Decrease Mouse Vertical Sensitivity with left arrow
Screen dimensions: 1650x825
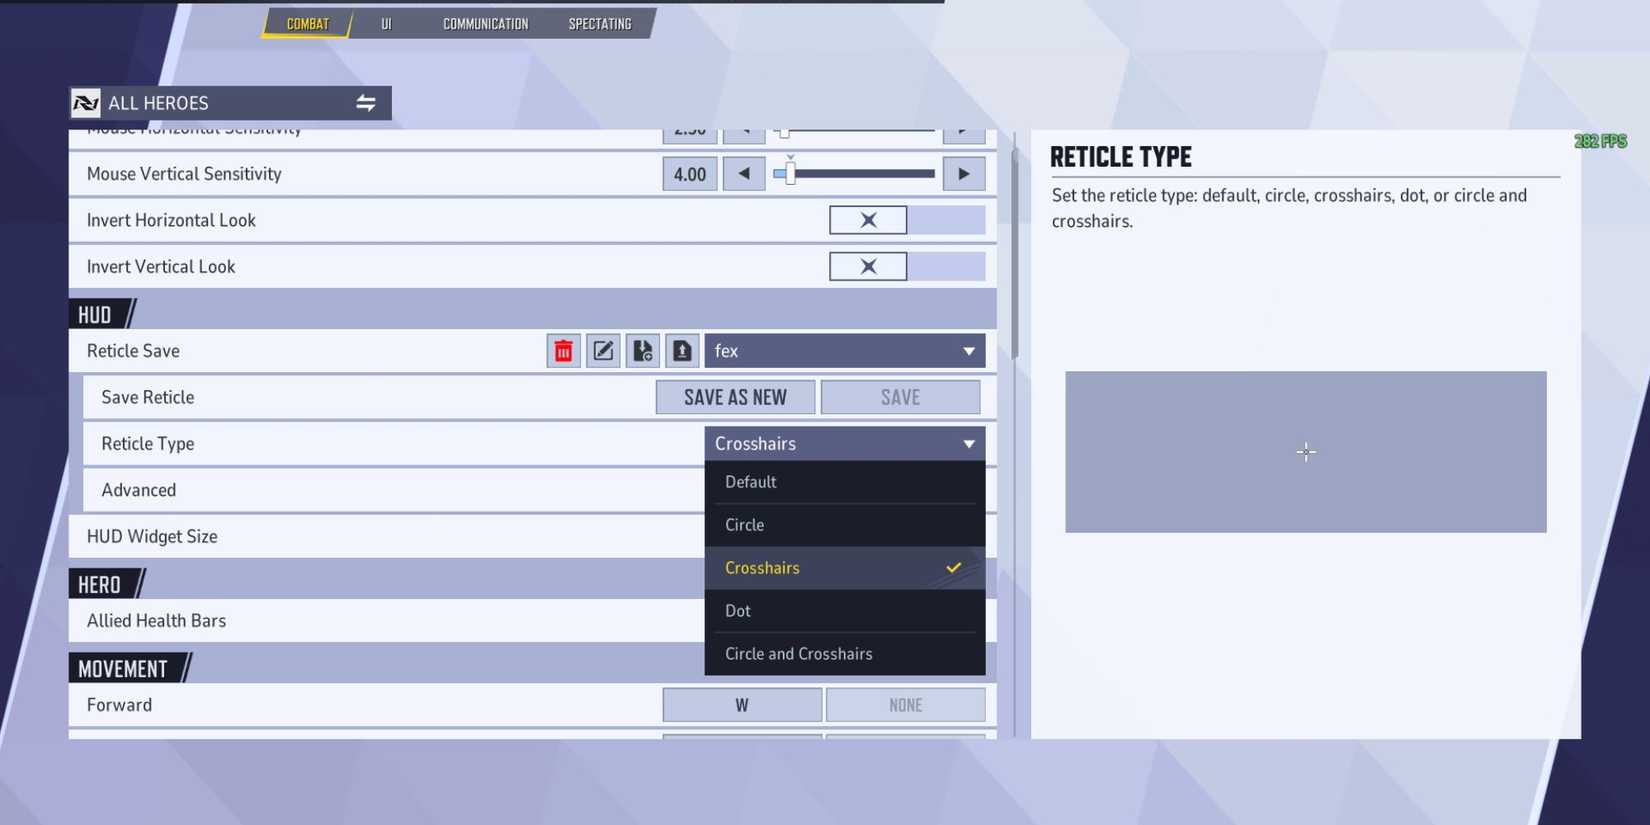[x=744, y=174]
